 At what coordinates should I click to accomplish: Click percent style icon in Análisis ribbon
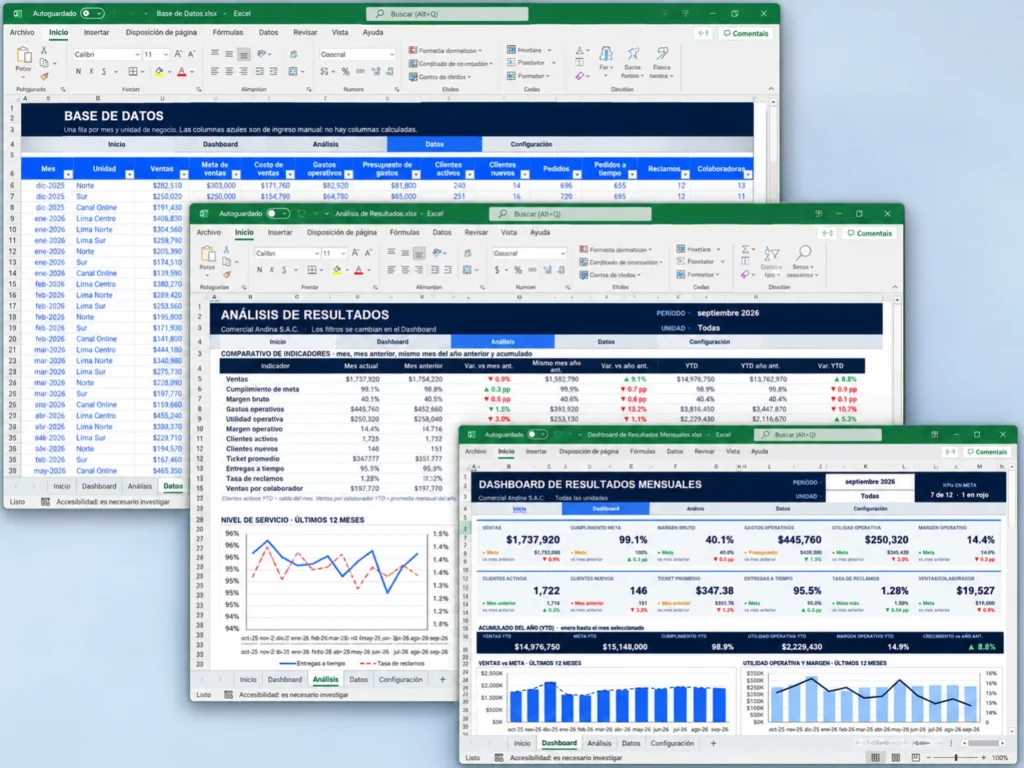[518, 270]
